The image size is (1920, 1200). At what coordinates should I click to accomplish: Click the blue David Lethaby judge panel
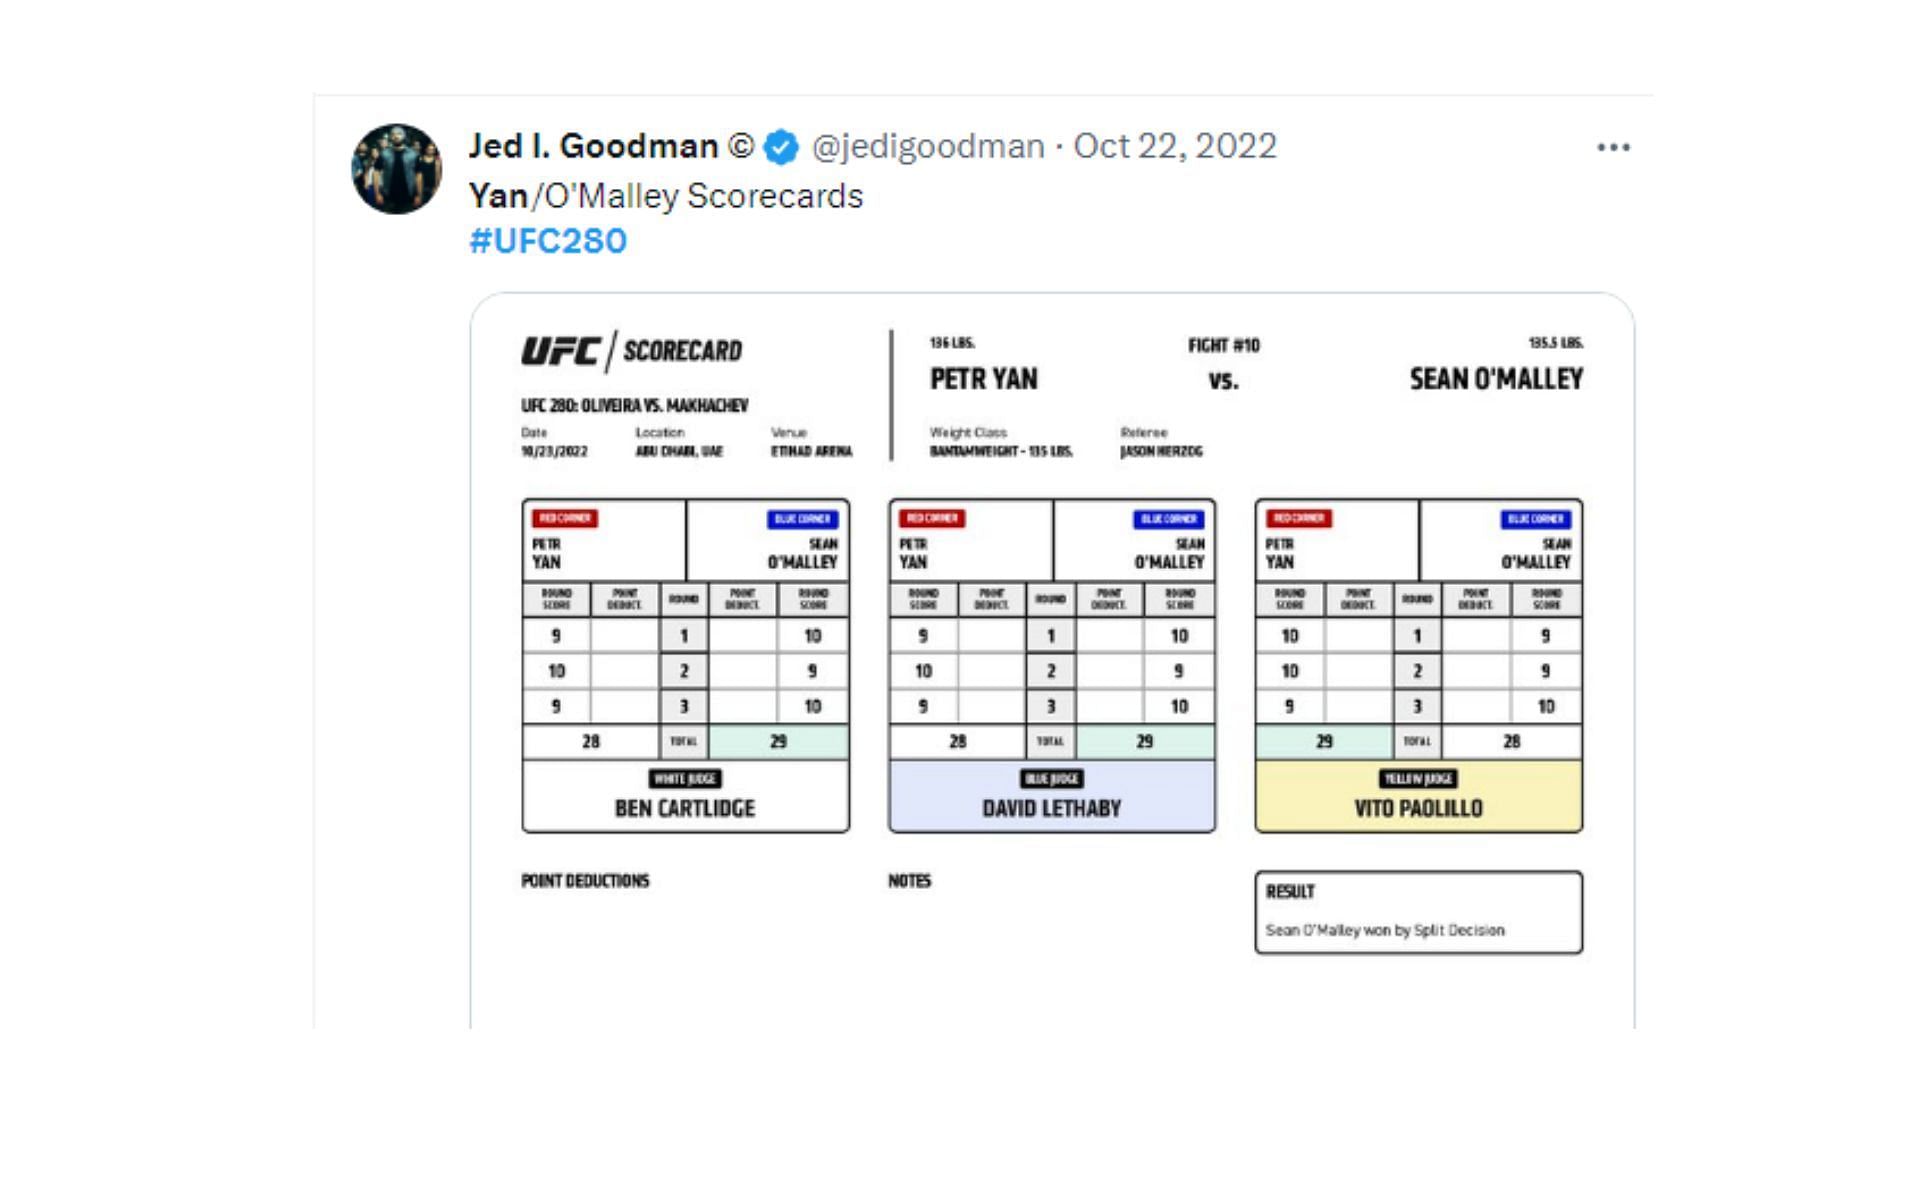1051,808
